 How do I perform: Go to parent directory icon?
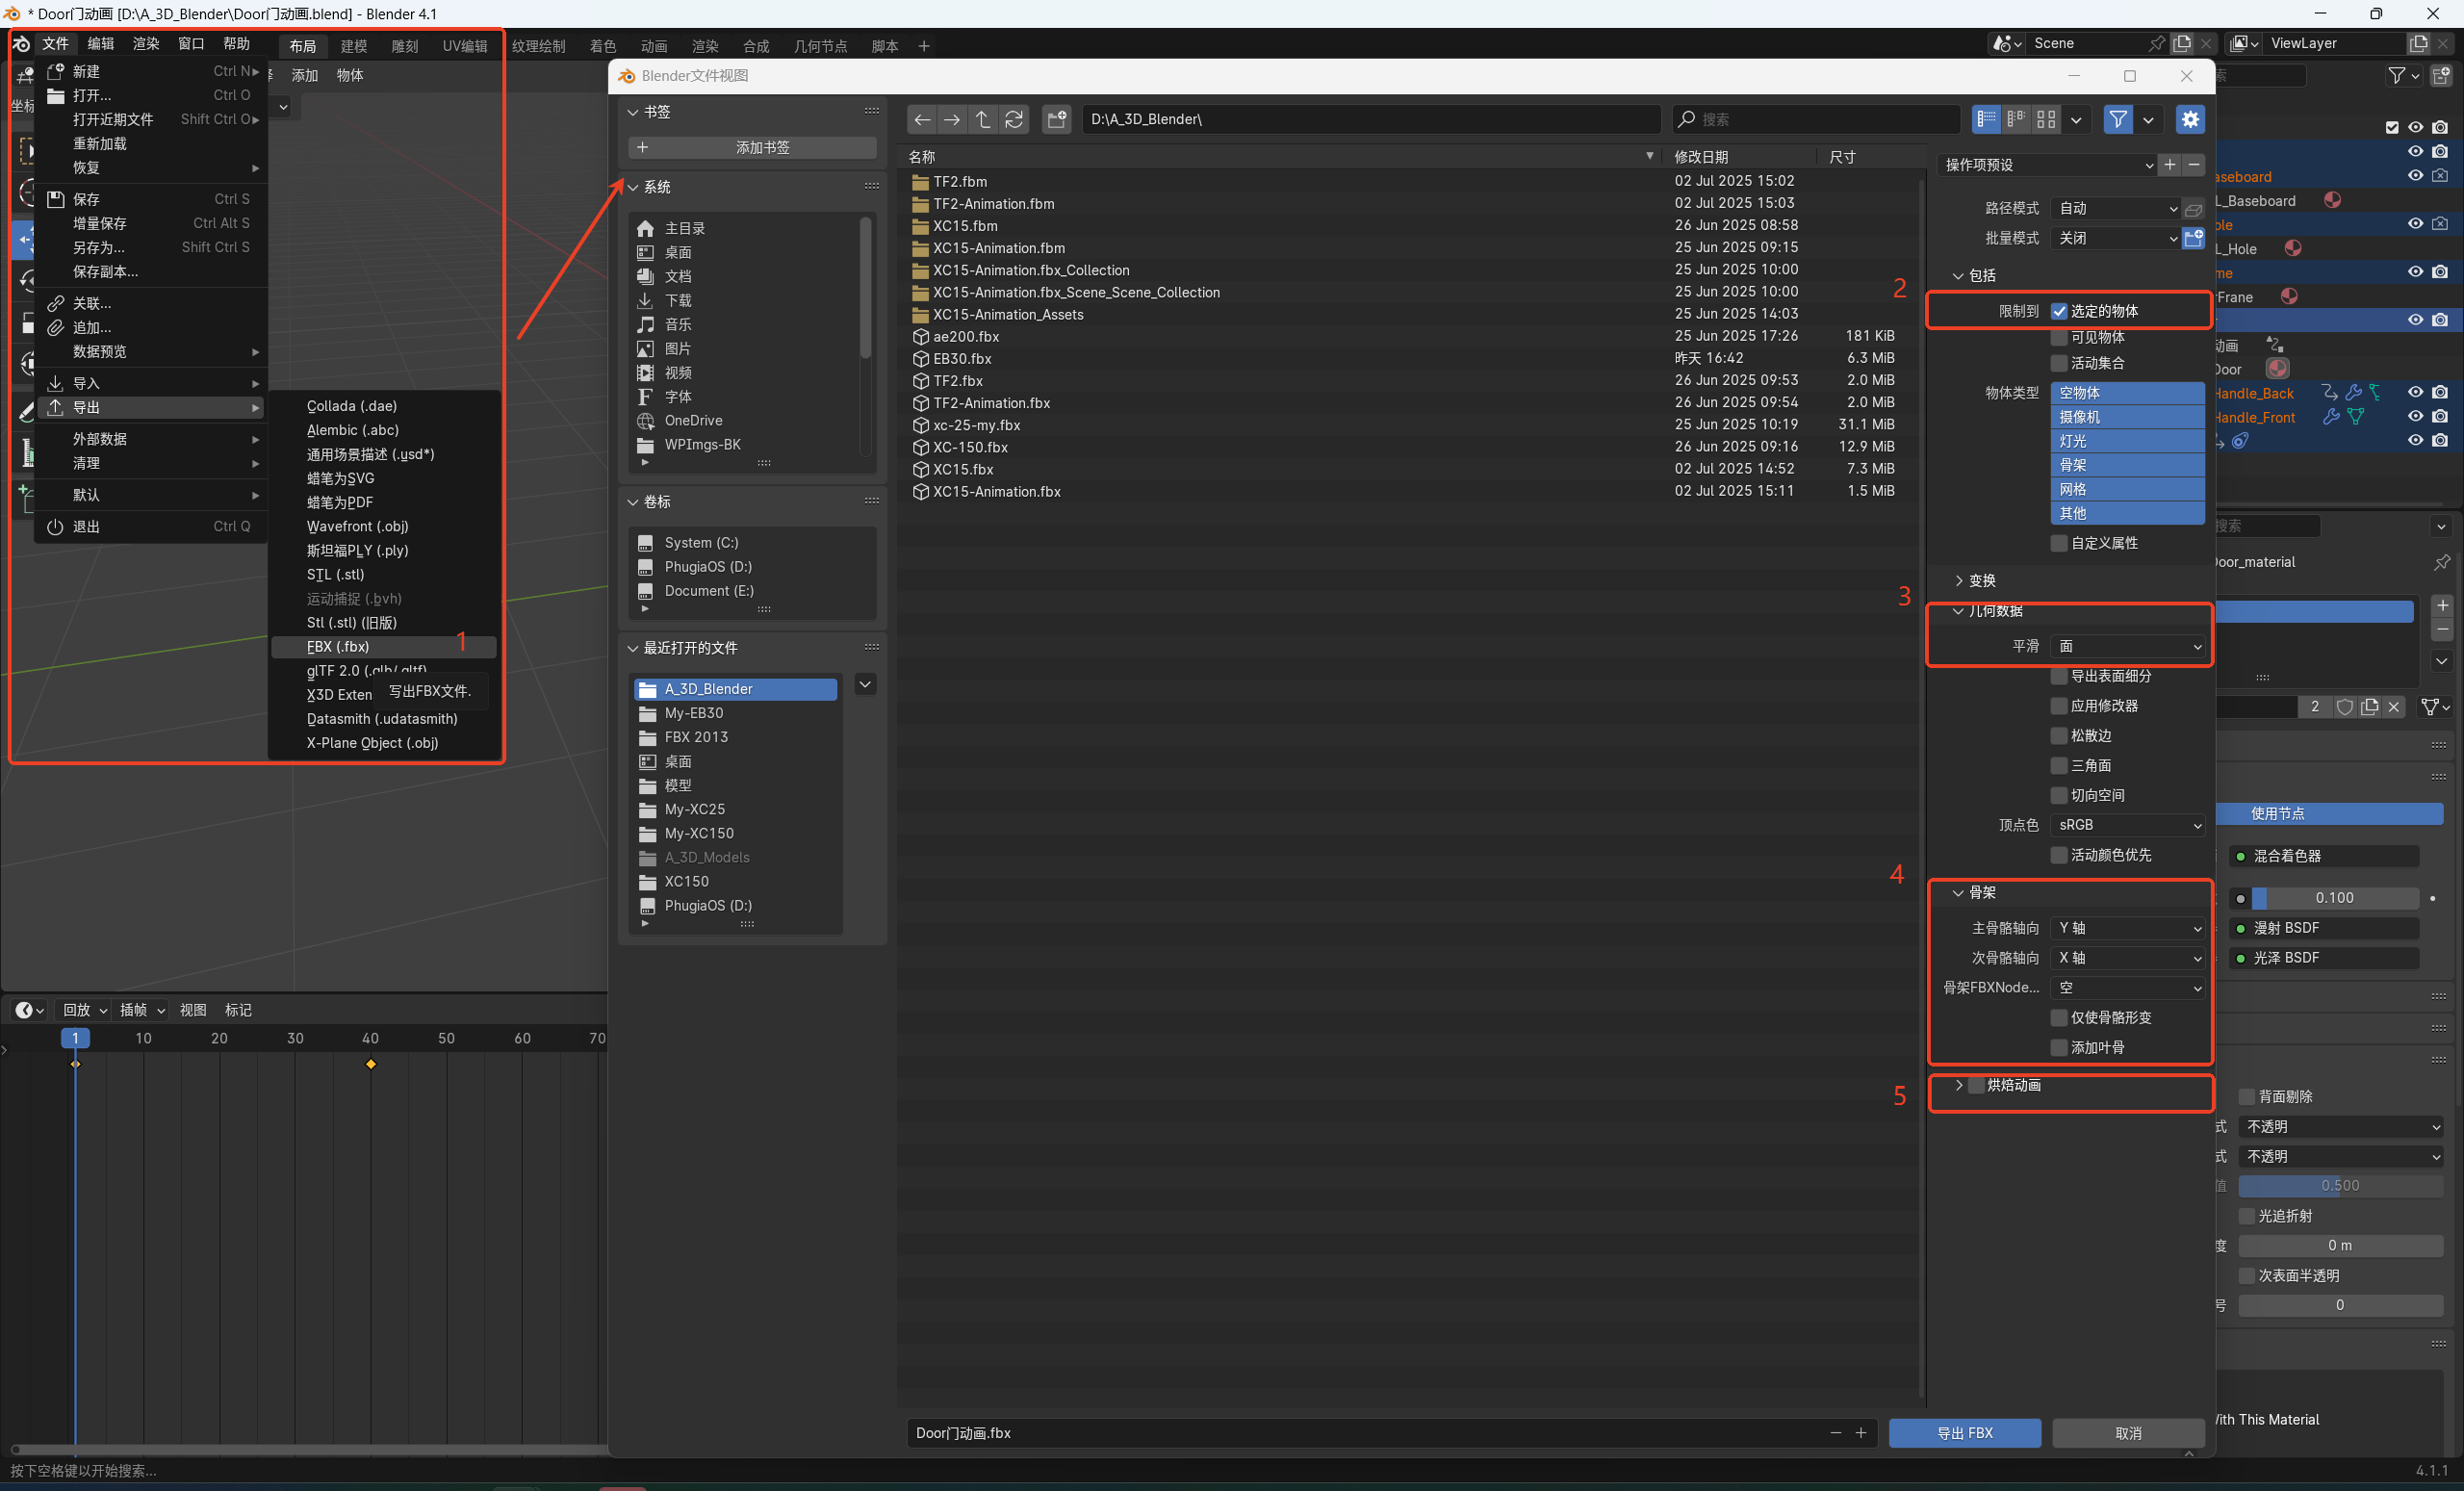pos(983,119)
